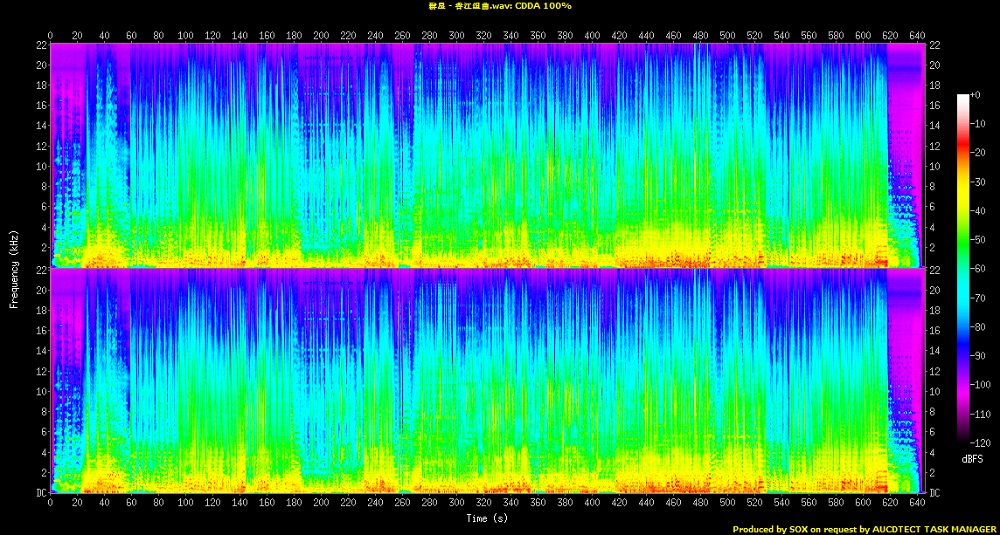
Task: Click 0 on the bottom time axis
Action: 51,504
